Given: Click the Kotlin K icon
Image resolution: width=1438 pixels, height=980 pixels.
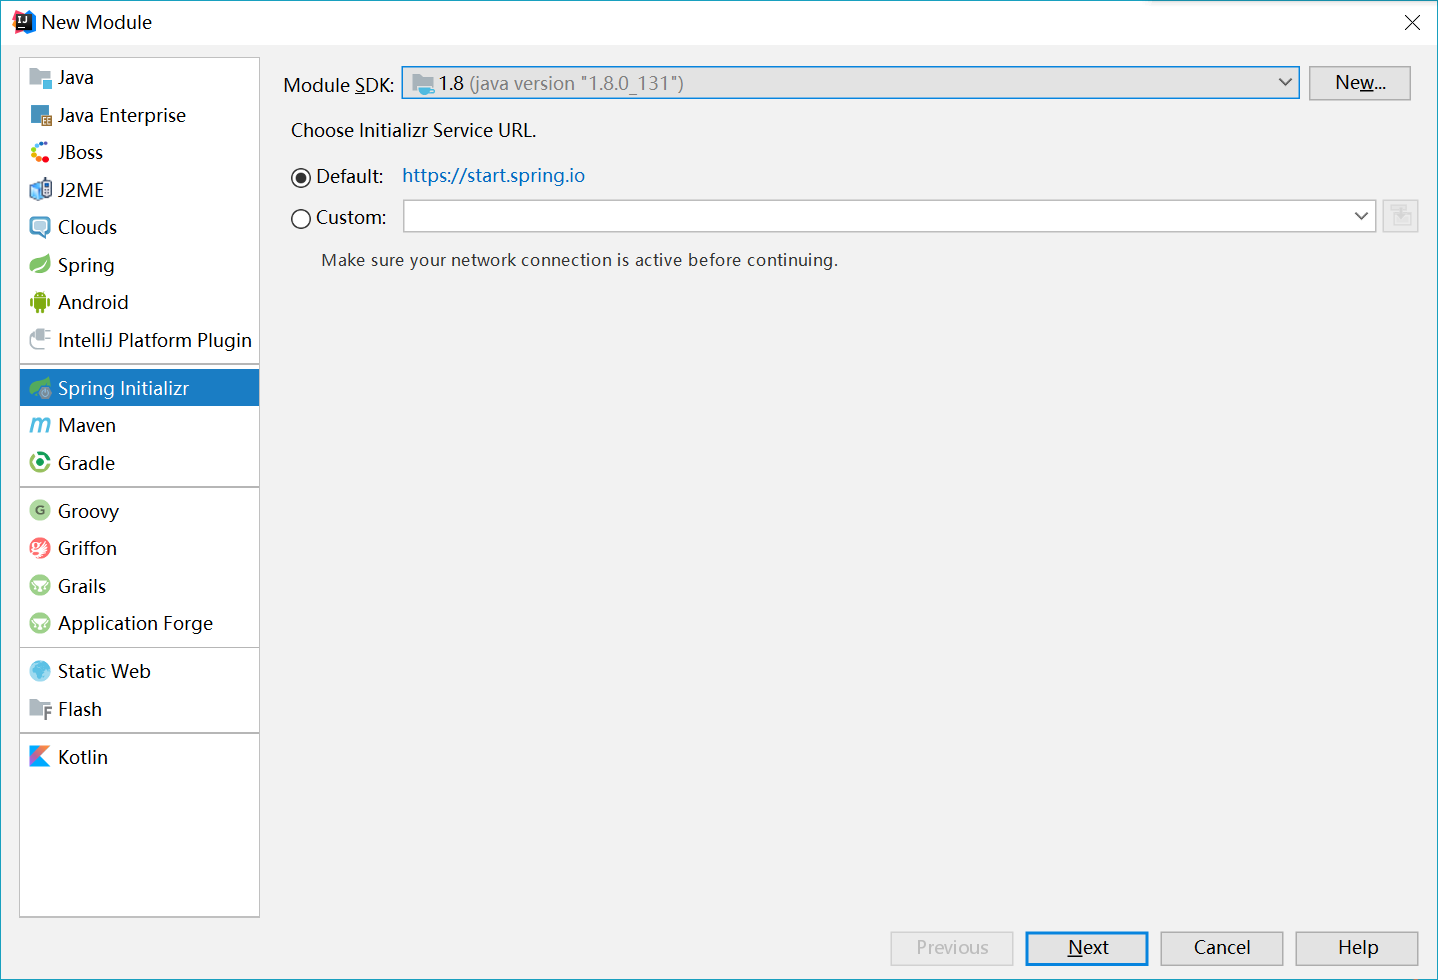Looking at the screenshot, I should 40,757.
